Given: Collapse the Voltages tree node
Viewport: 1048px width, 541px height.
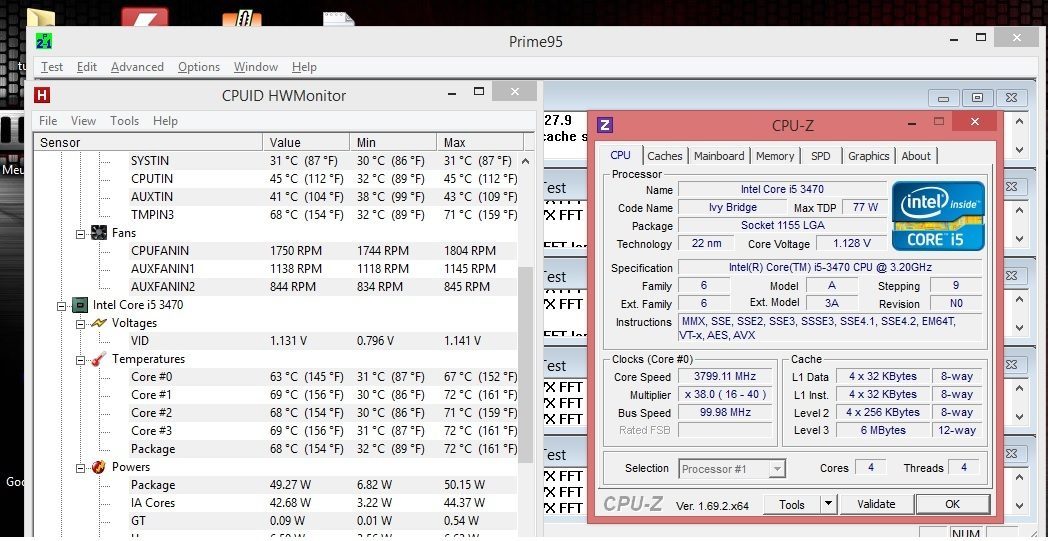Looking at the screenshot, I should (x=81, y=324).
